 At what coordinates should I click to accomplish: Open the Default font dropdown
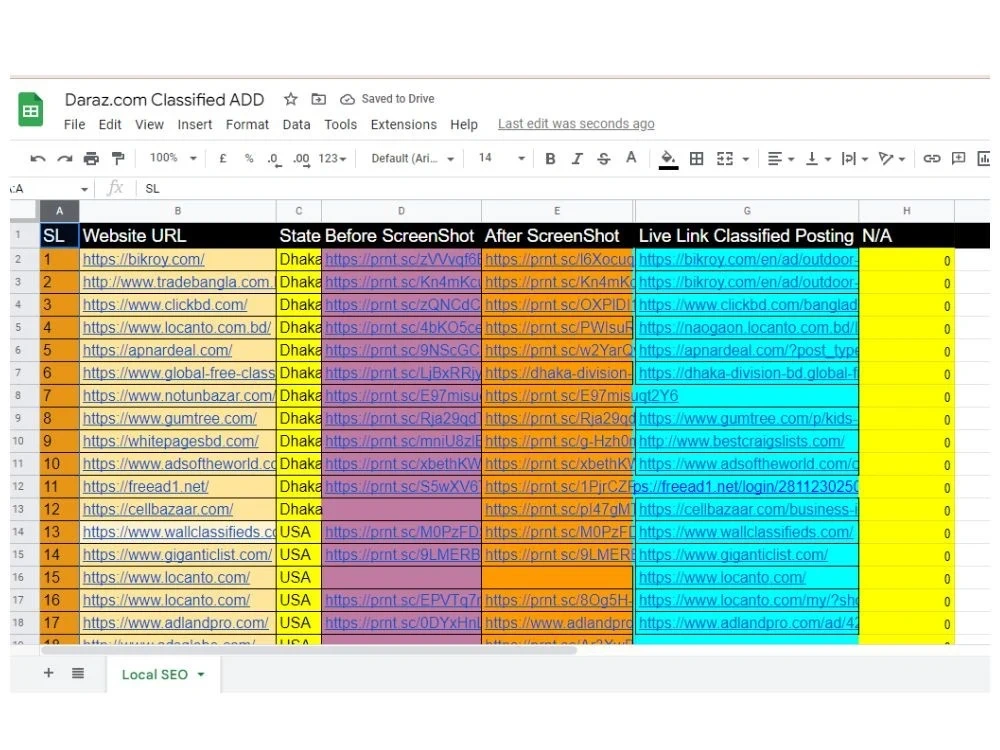[413, 159]
